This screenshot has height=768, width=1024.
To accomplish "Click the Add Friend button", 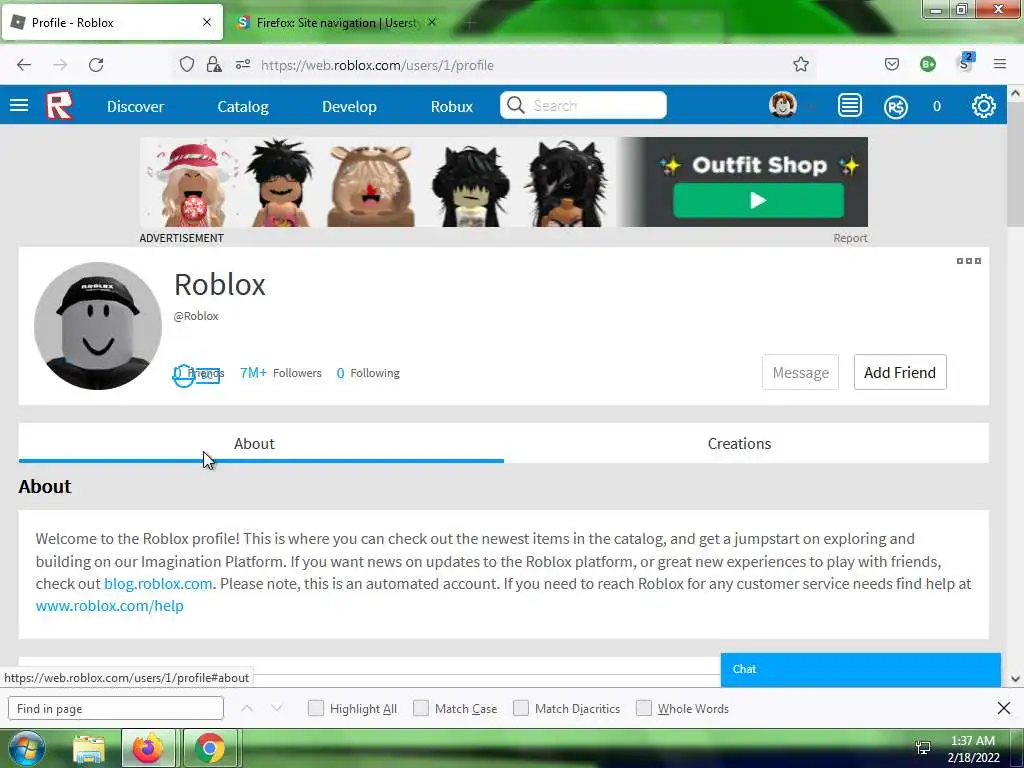I will (x=900, y=372).
